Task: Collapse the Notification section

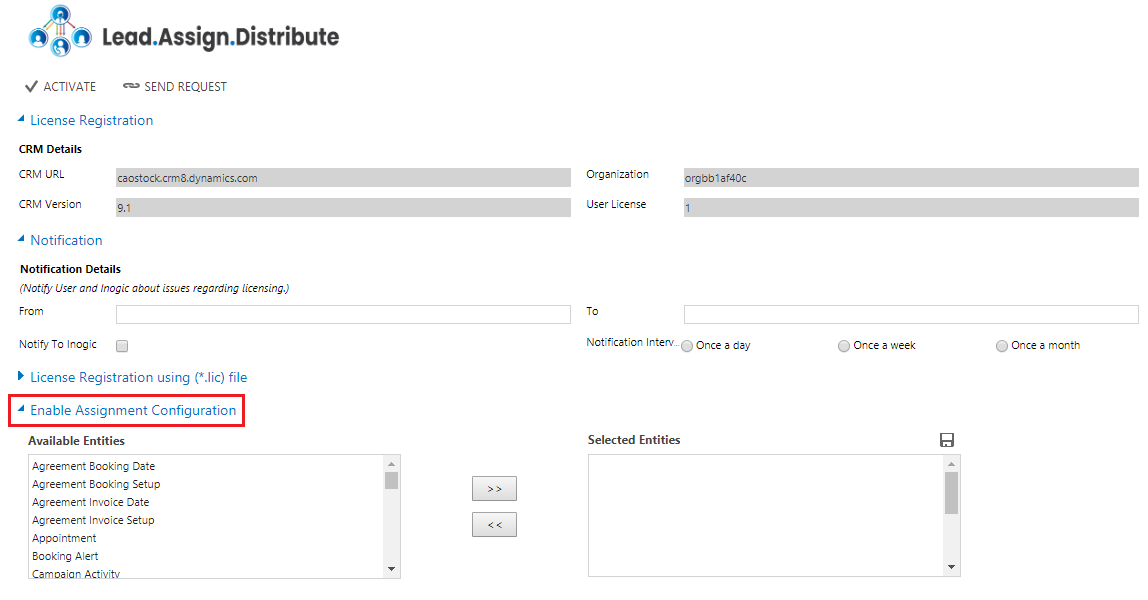Action: pyautogui.click(x=22, y=240)
